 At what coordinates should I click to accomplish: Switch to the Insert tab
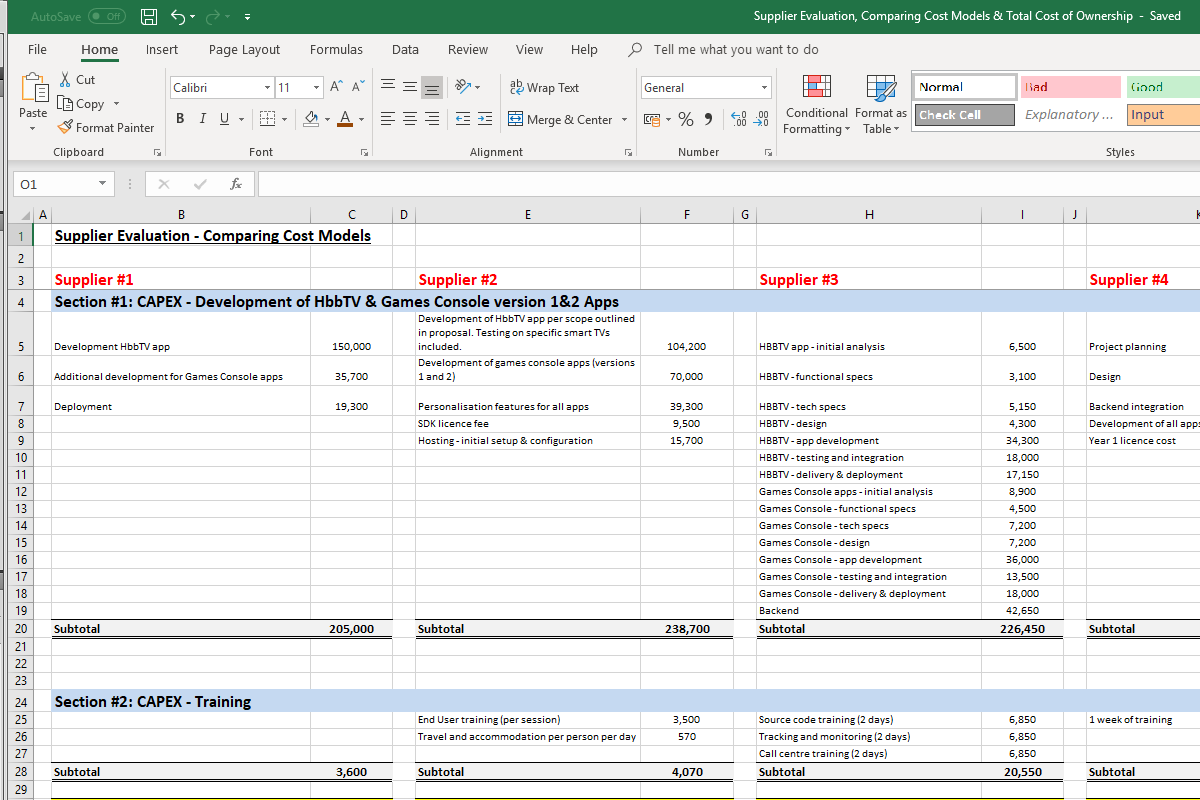tap(162, 50)
